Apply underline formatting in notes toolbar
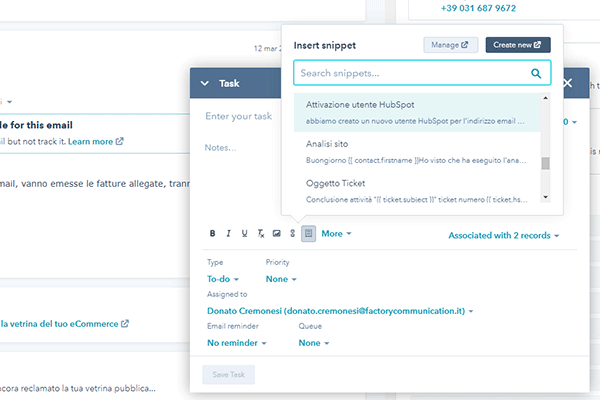Image resolution: width=600 pixels, height=400 pixels. [x=245, y=233]
